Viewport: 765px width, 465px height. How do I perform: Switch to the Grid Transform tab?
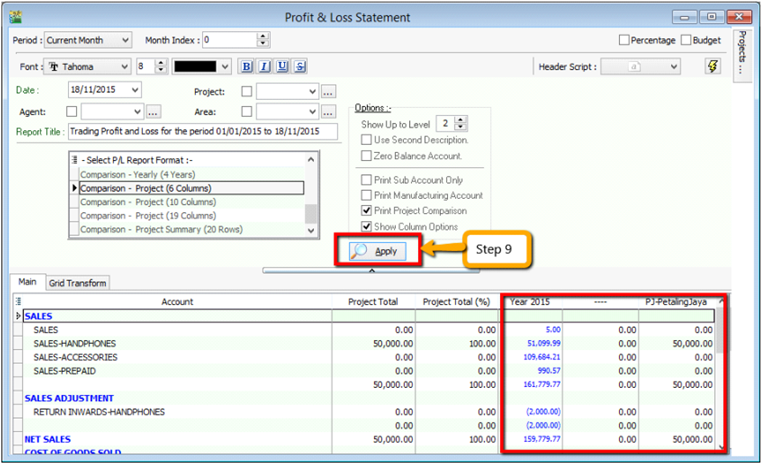pos(78,284)
